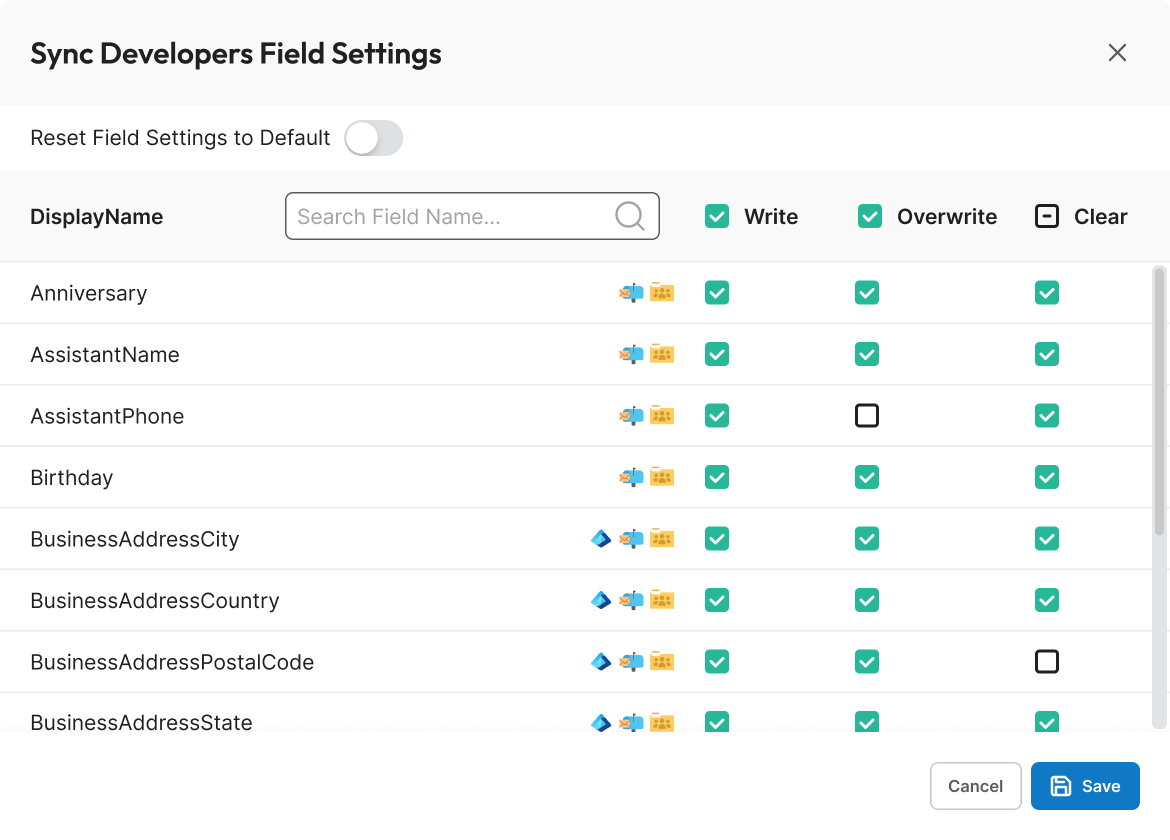1170x840 pixels.
Task: Uncheck the Write column header checkbox
Action: point(717,216)
